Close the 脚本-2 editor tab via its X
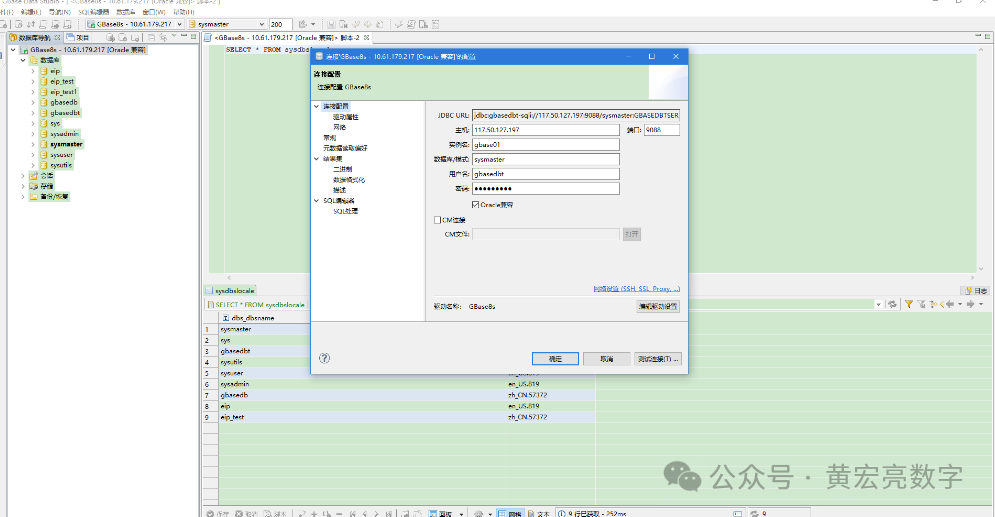 pyautogui.click(x=366, y=37)
